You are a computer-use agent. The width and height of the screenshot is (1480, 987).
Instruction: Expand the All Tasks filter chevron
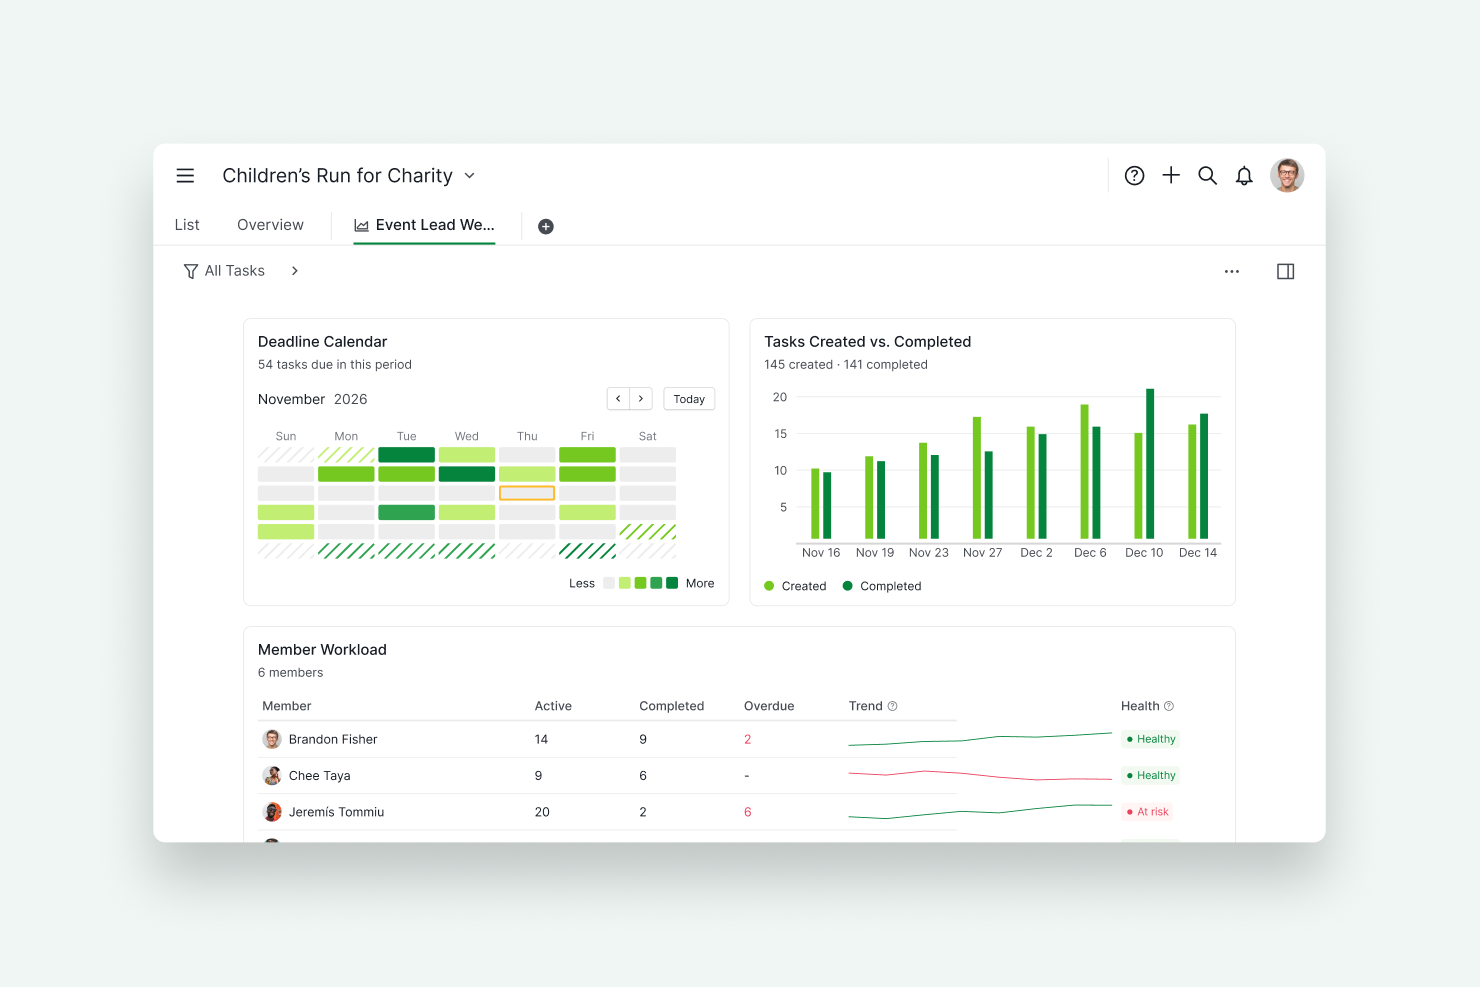pos(295,271)
